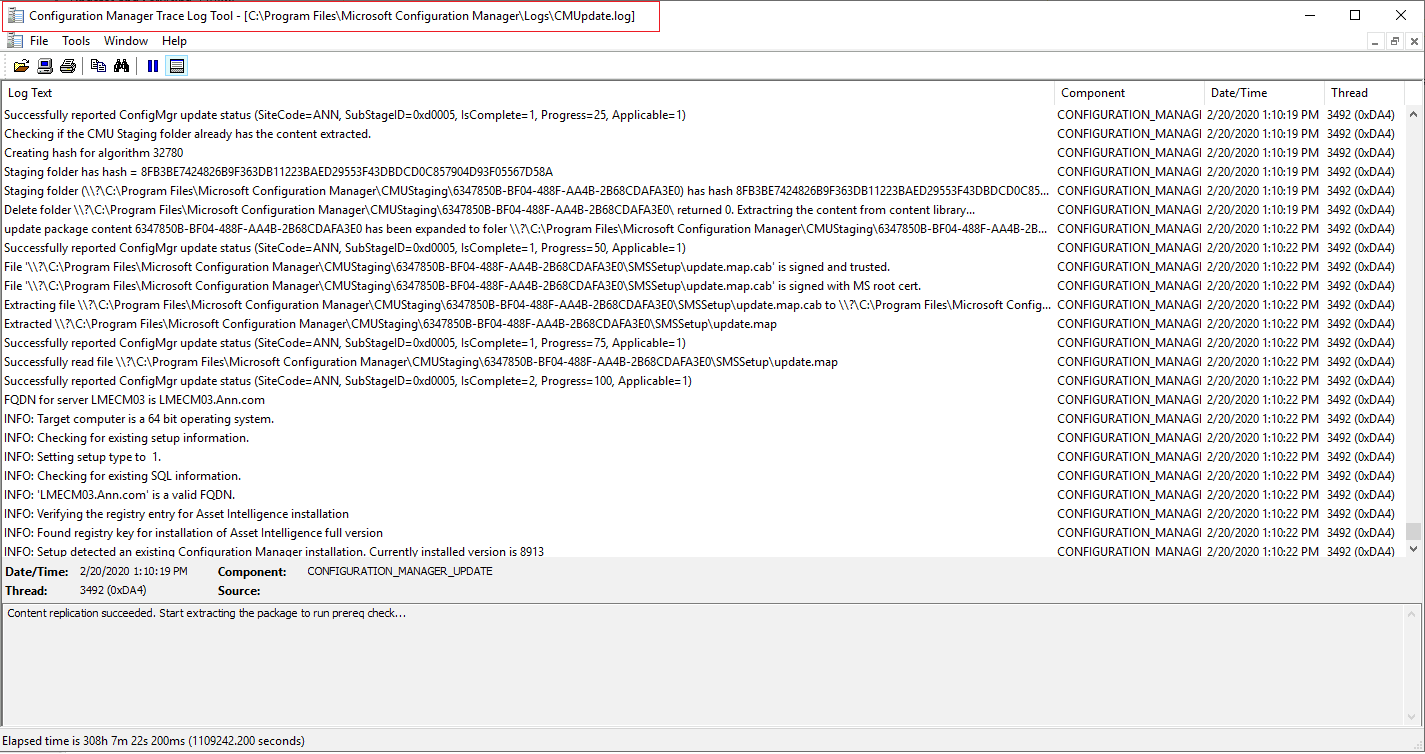Select row with Progress=100 update status
The image size is (1425, 754).
[x=702, y=381]
